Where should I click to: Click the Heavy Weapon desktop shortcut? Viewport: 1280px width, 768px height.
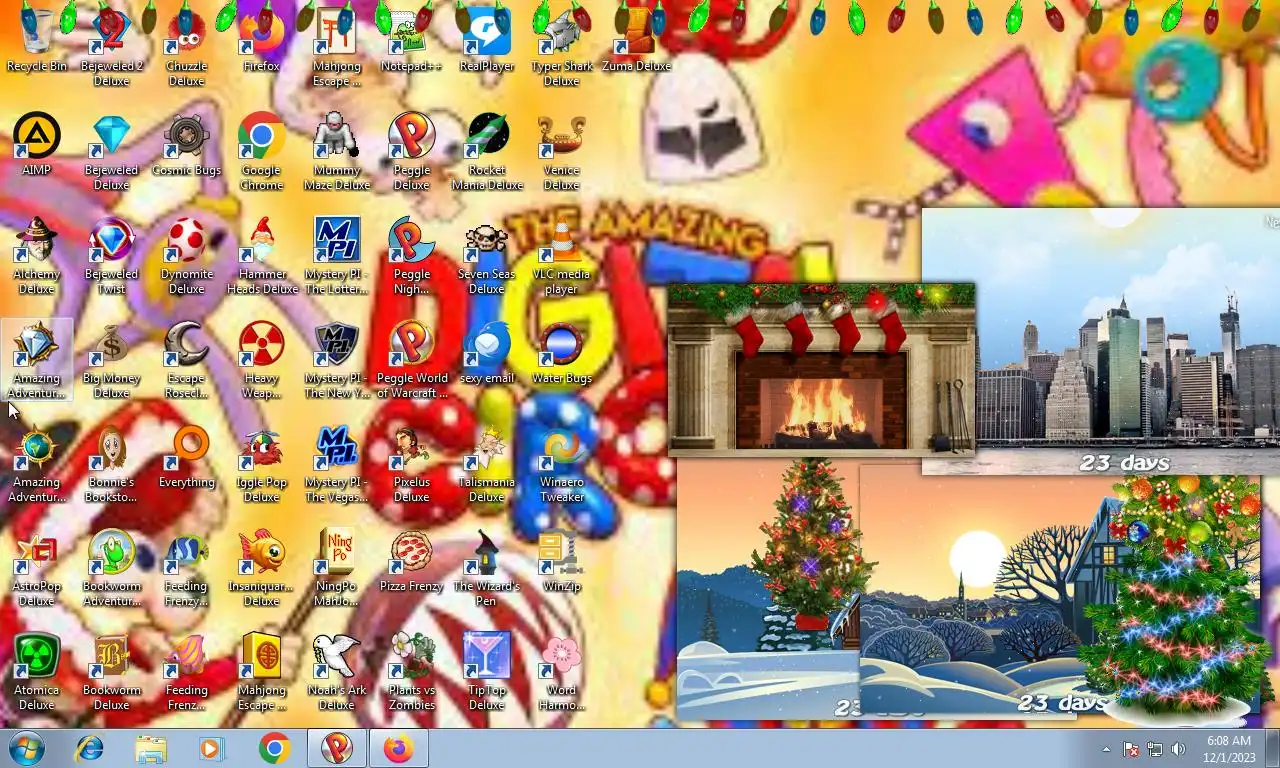pos(262,360)
